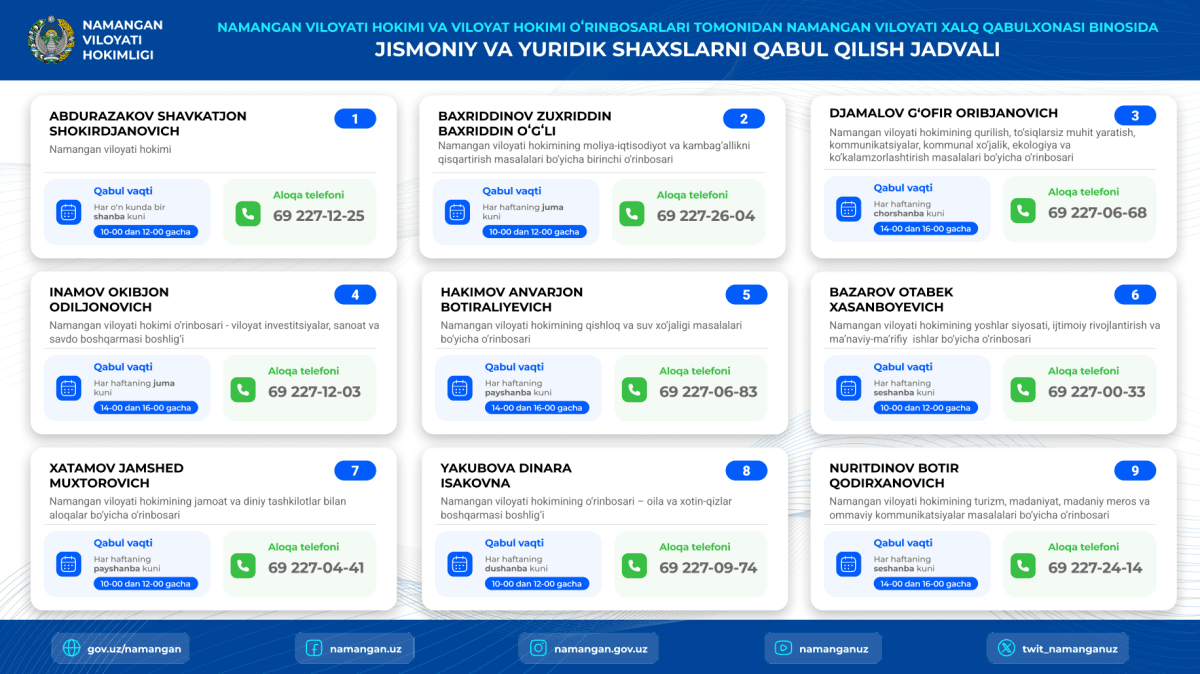Image resolution: width=1200 pixels, height=674 pixels.
Task: Click the title Jismoniy va yuridik shaxslarni qabul qilish jadvali
Action: tap(687, 49)
